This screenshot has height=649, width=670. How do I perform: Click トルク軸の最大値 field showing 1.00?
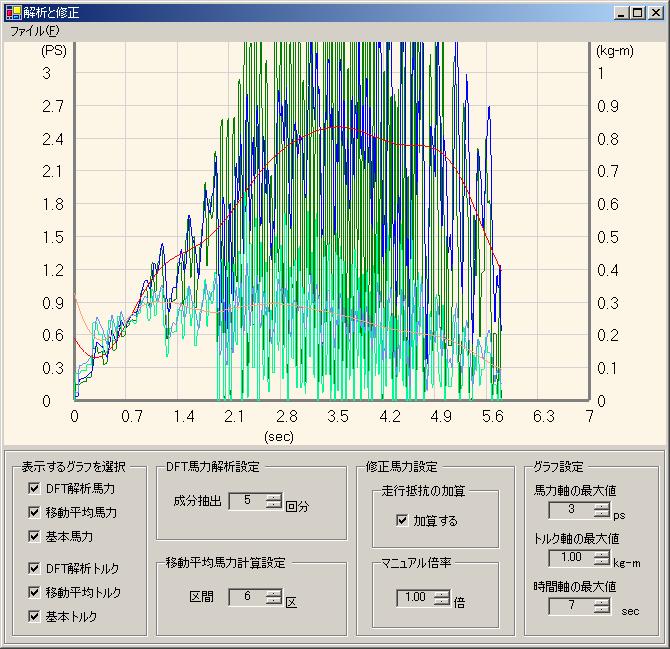point(571,558)
